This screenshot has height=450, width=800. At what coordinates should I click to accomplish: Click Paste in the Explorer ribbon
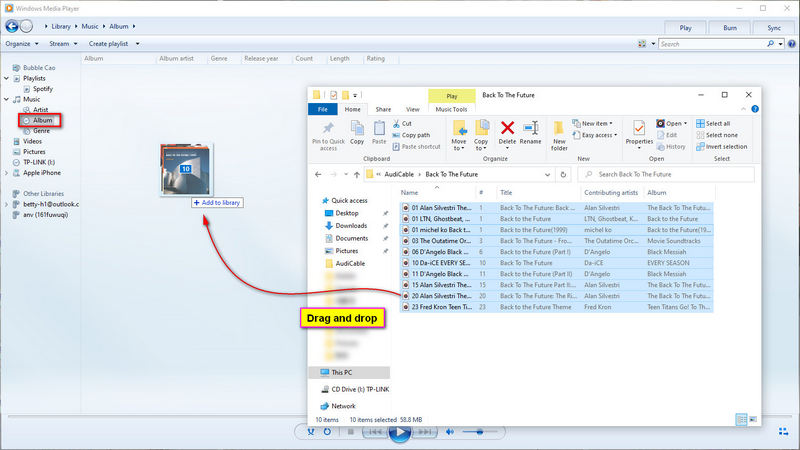[x=379, y=133]
